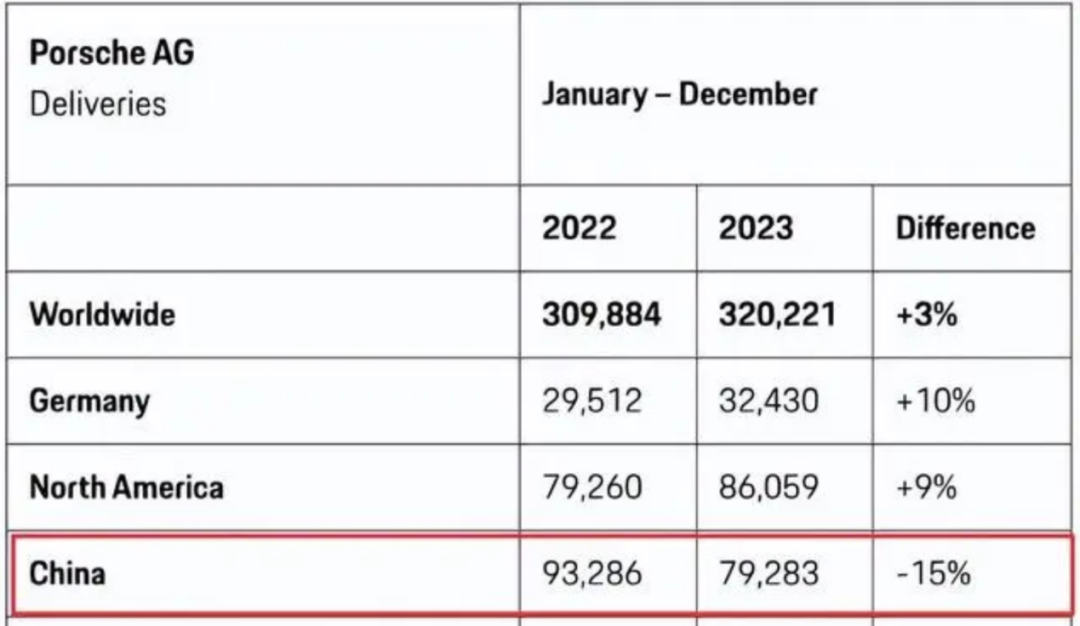
Task: Select North America value 86,059
Action: click(768, 487)
